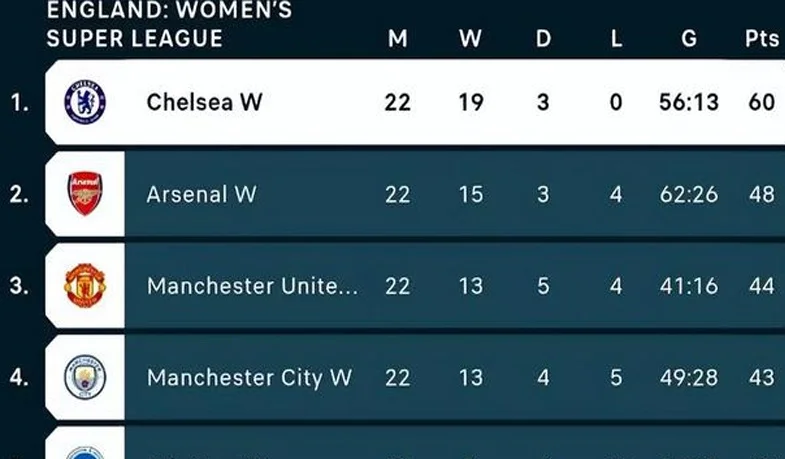The width and height of the screenshot is (785, 459).
Task: Click the L losses column header
Action: click(x=616, y=39)
